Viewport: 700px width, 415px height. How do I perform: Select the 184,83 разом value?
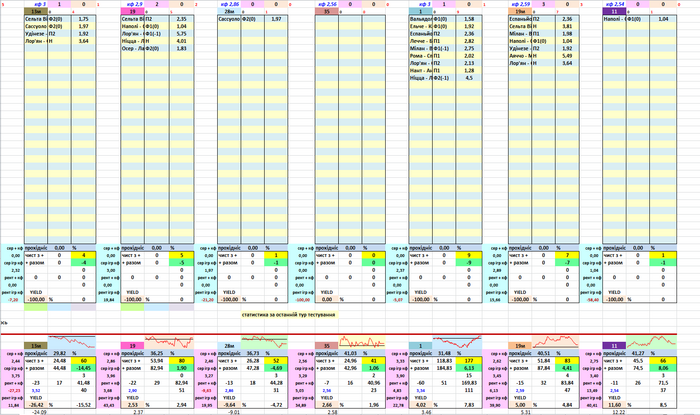[444, 368]
